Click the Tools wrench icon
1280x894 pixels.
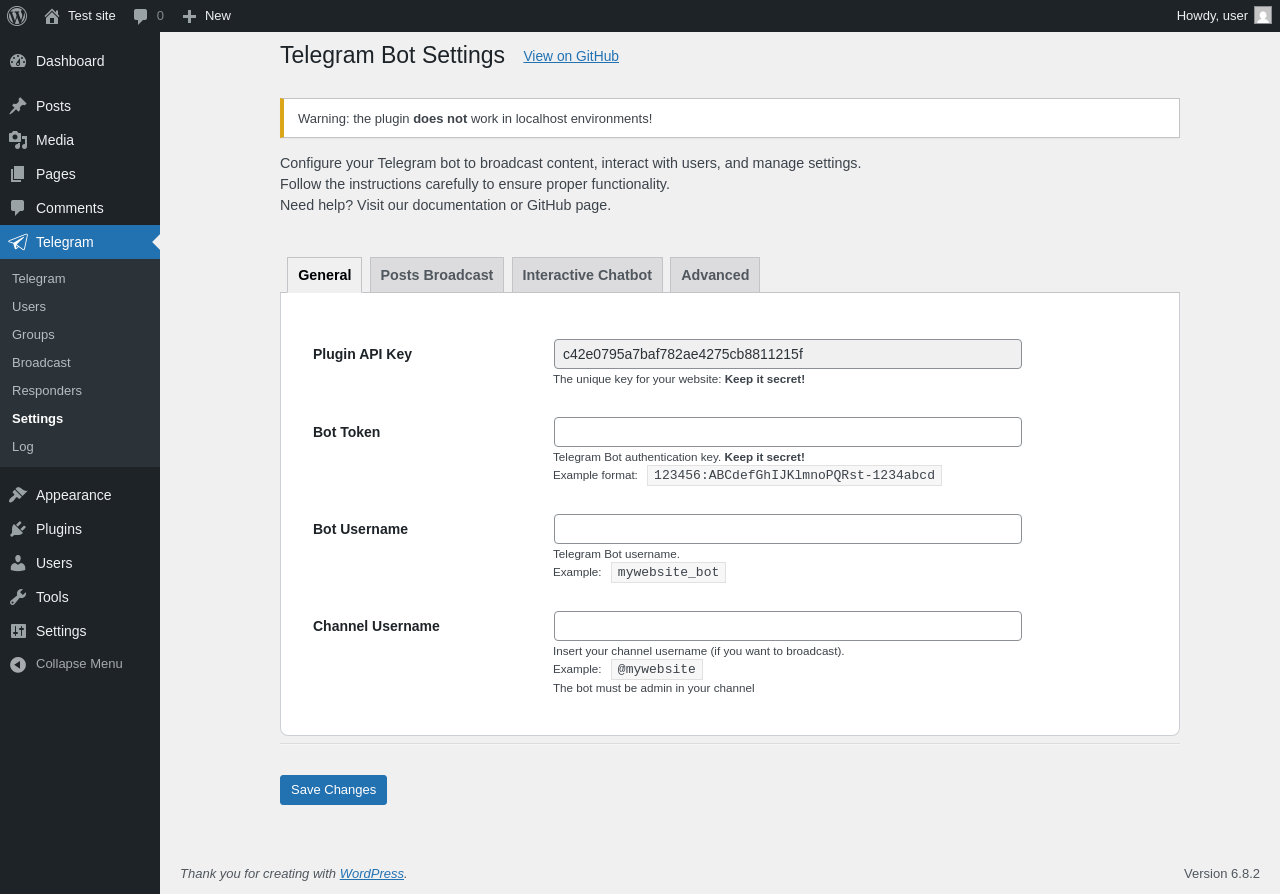click(18, 597)
